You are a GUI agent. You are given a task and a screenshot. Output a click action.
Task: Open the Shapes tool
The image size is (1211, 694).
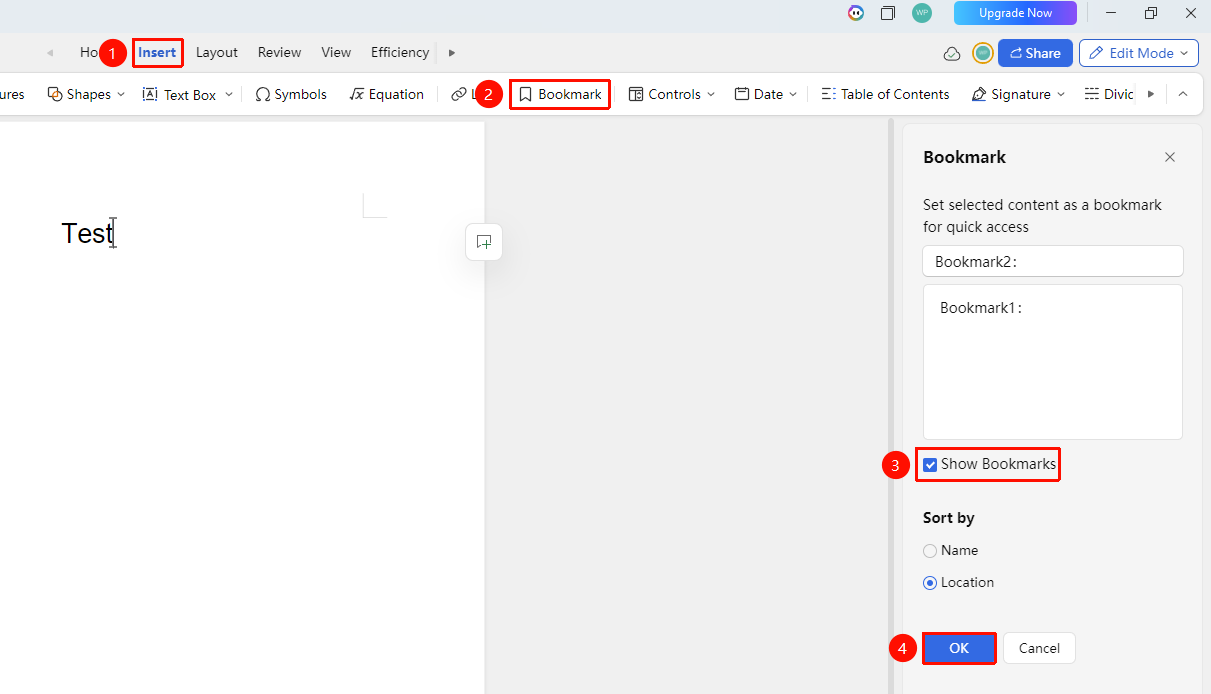(x=86, y=94)
